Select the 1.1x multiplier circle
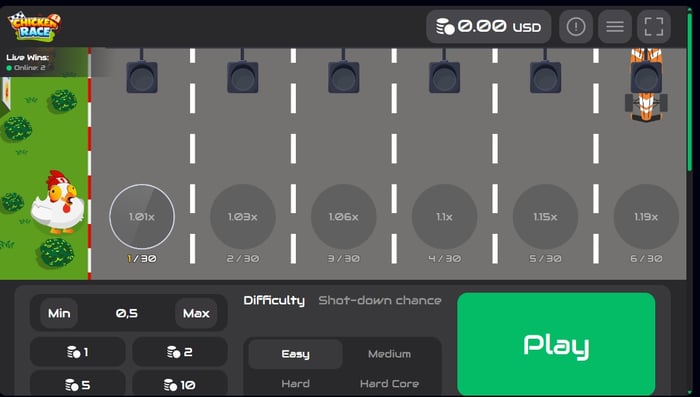This screenshot has height=397, width=700. 445,217
